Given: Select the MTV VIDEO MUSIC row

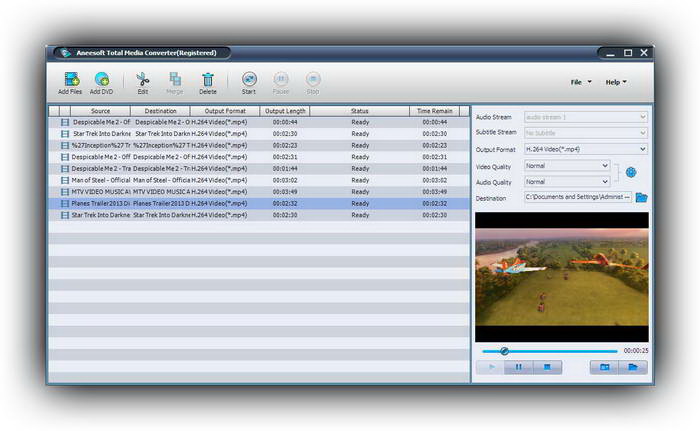Looking at the screenshot, I should (x=259, y=192).
